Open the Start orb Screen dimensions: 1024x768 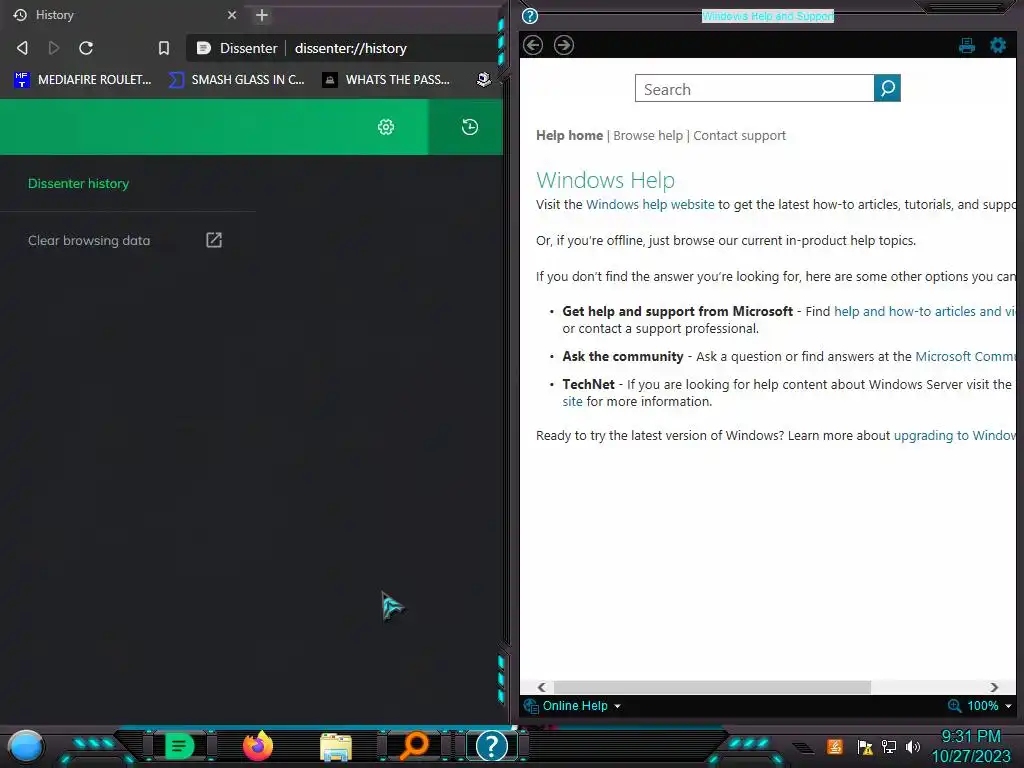pyautogui.click(x=26, y=746)
